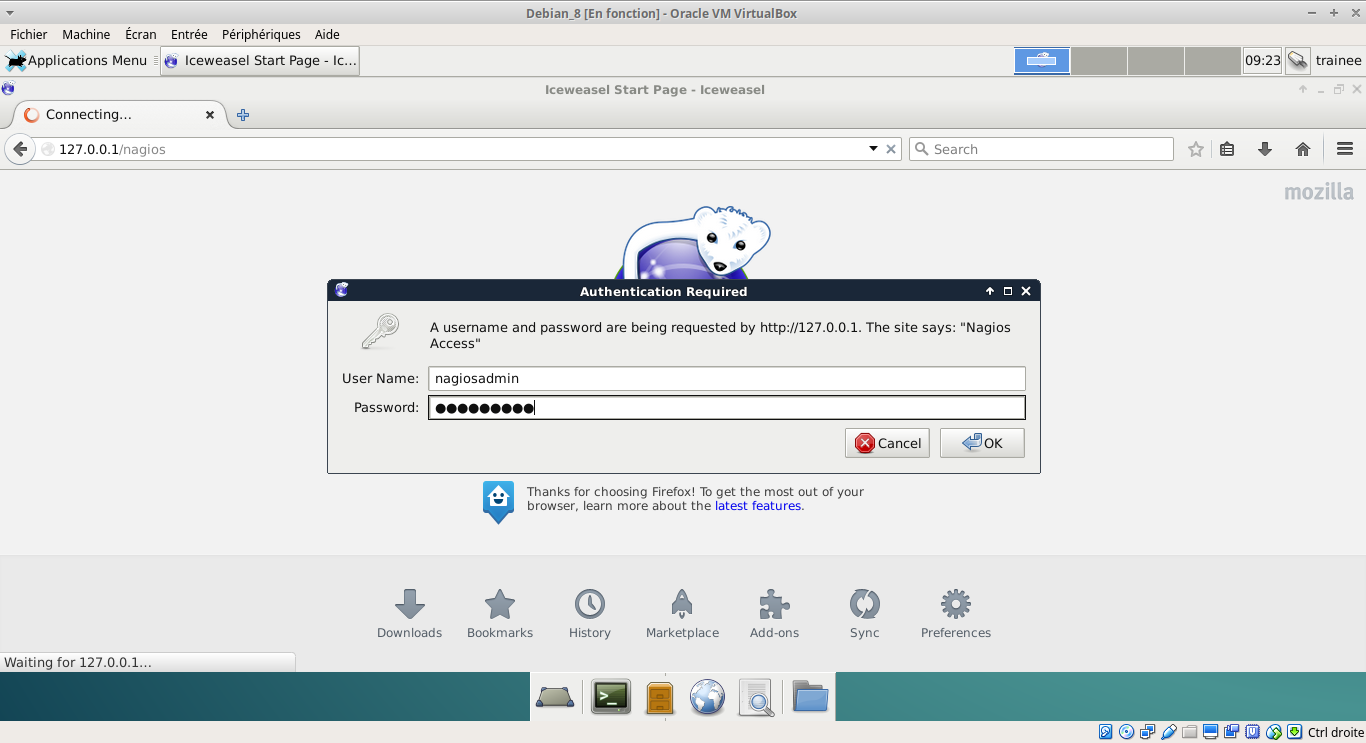Click VirtualBox optical disk status icon
The width and height of the screenshot is (1366, 743).
pos(1126,732)
